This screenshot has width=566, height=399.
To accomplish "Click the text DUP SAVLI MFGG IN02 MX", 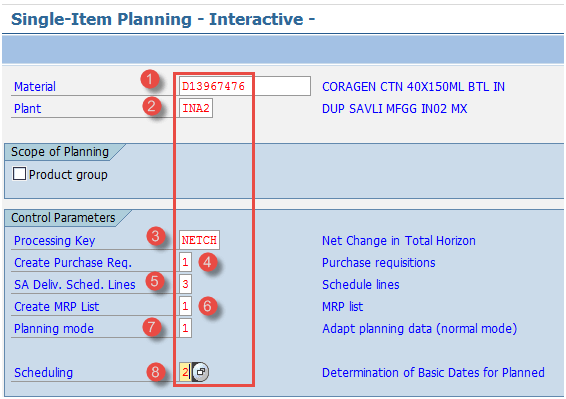I will [x=395, y=109].
